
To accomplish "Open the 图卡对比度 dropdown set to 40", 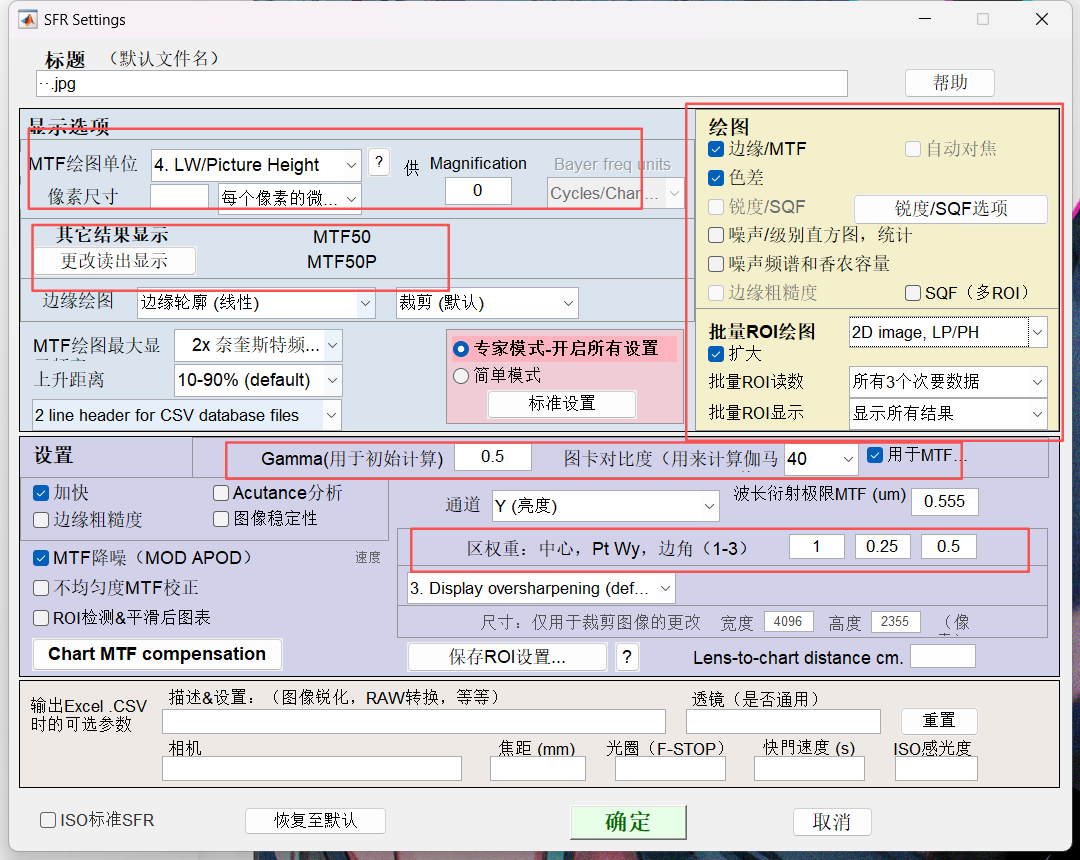I will point(820,456).
